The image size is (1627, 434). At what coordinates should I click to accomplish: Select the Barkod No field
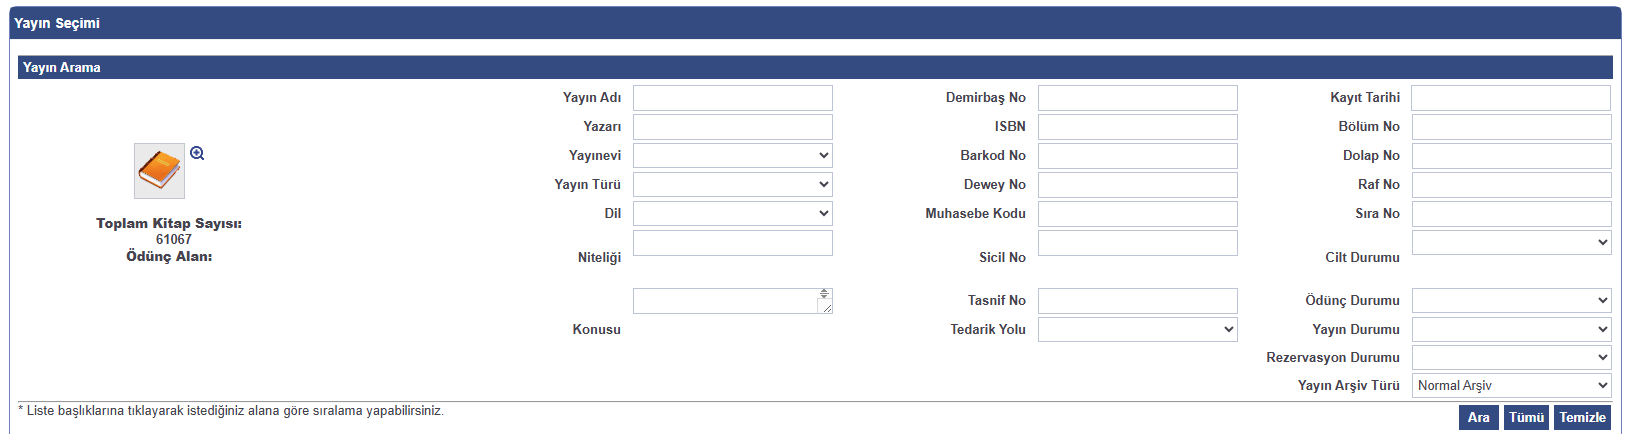[x=1137, y=156]
